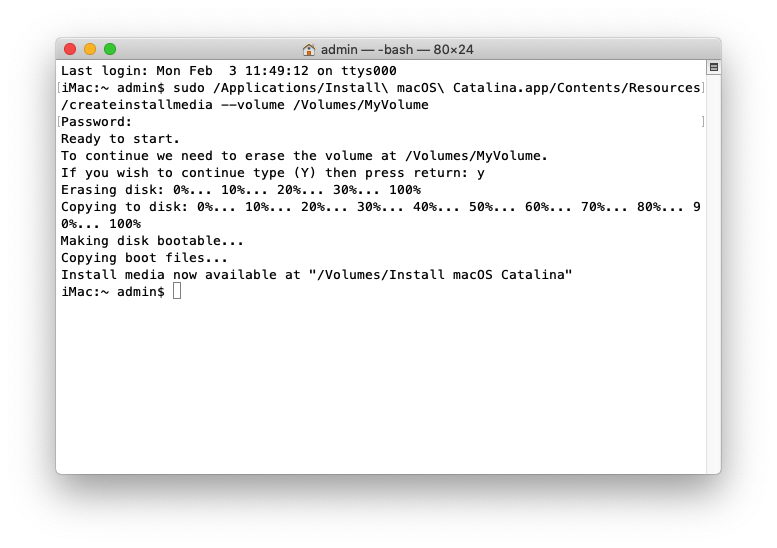Click the "Copying boot files..." line
This screenshot has height=548, width=777.
click(144, 258)
